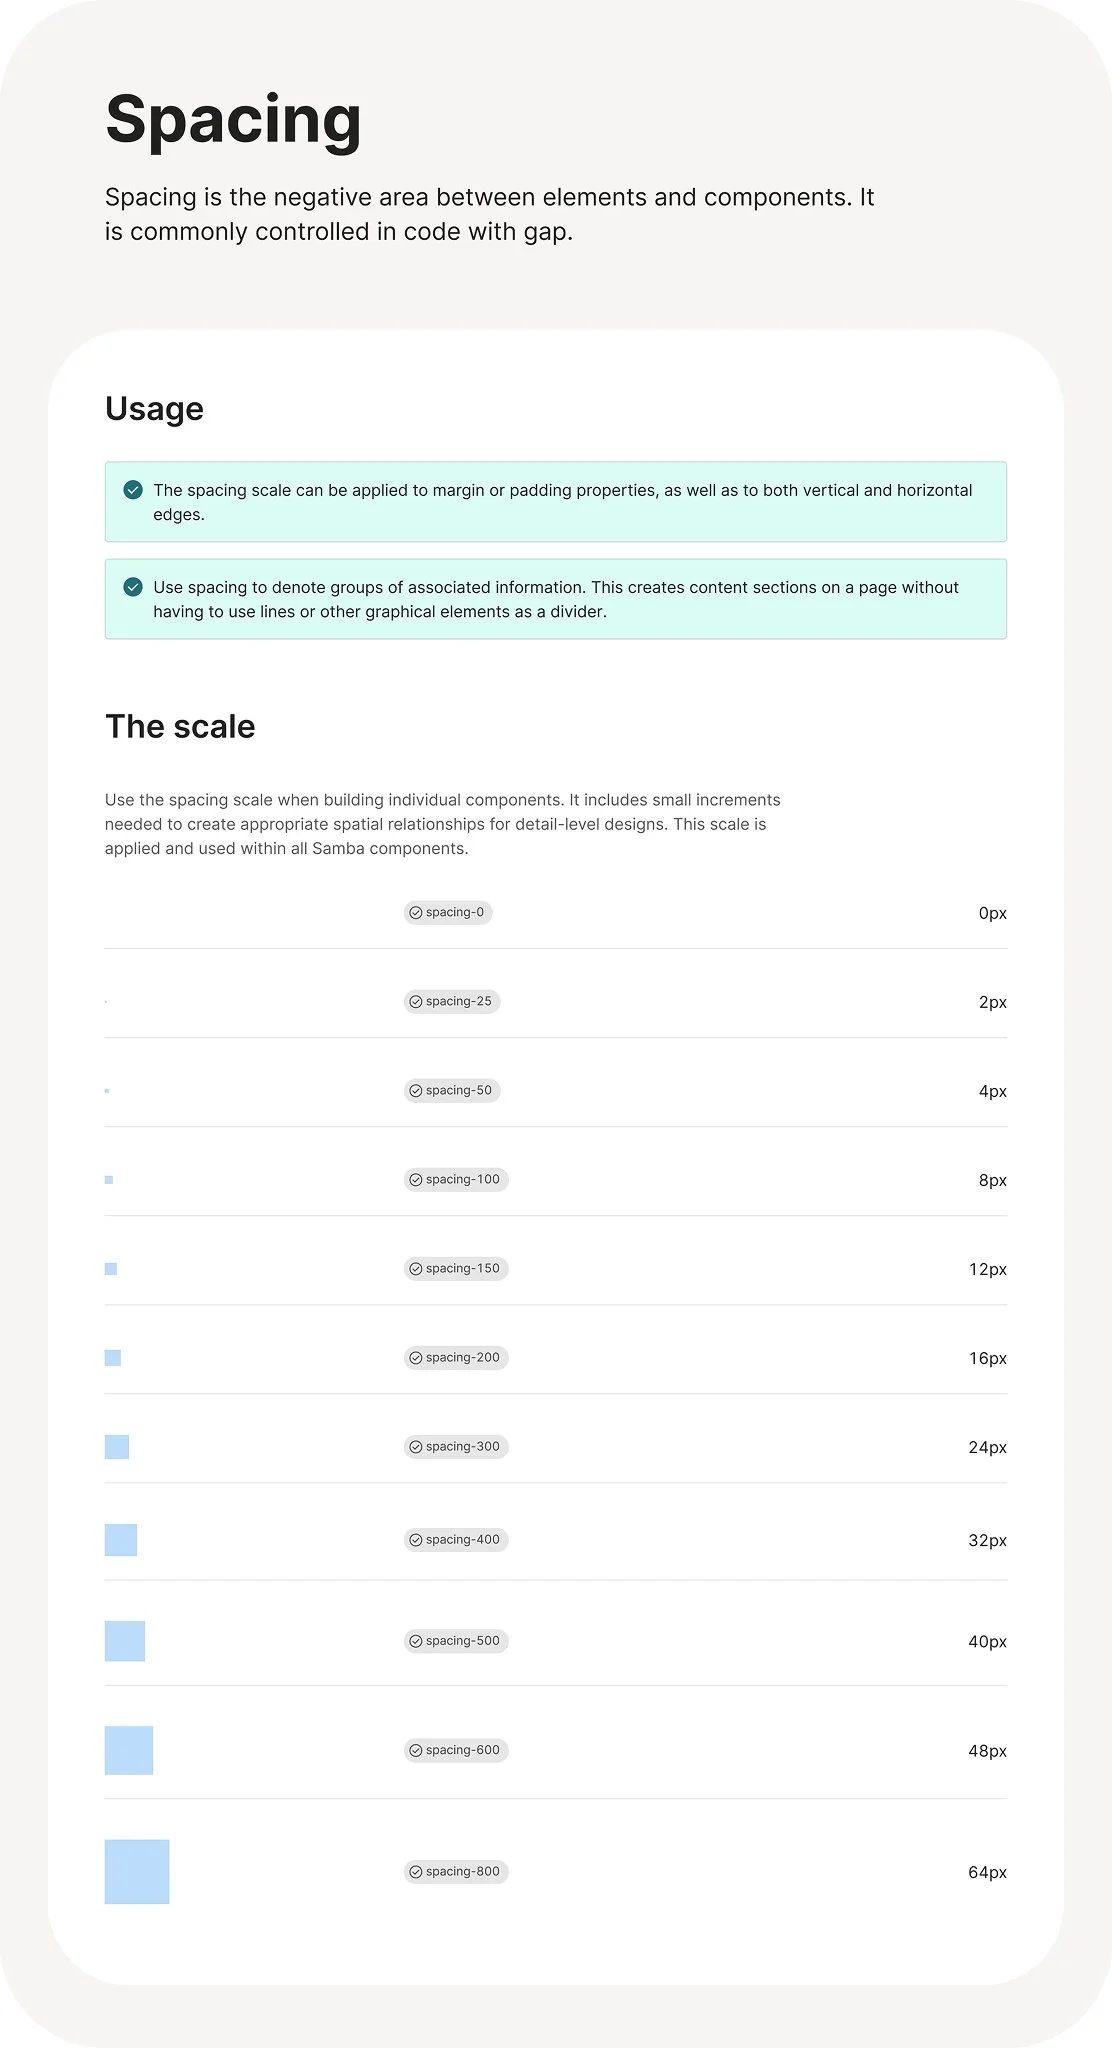Viewport: 1112px width, 2048px height.
Task: Click the 'The scale' section heading
Action: (x=180, y=727)
